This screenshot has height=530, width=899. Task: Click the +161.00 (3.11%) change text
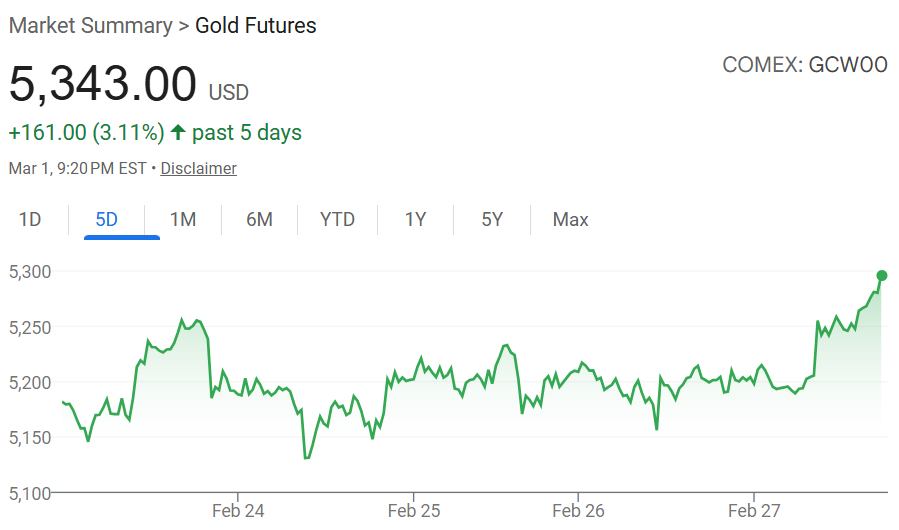86,132
